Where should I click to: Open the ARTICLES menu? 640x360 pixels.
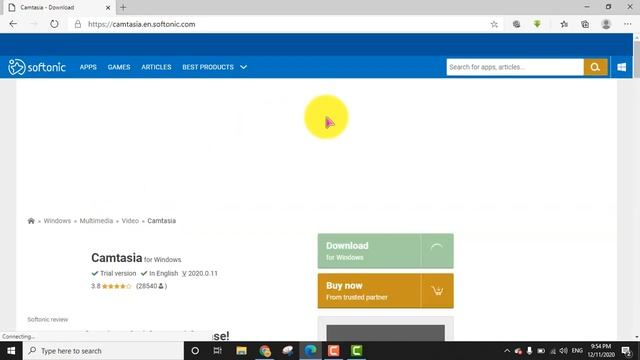tap(156, 67)
